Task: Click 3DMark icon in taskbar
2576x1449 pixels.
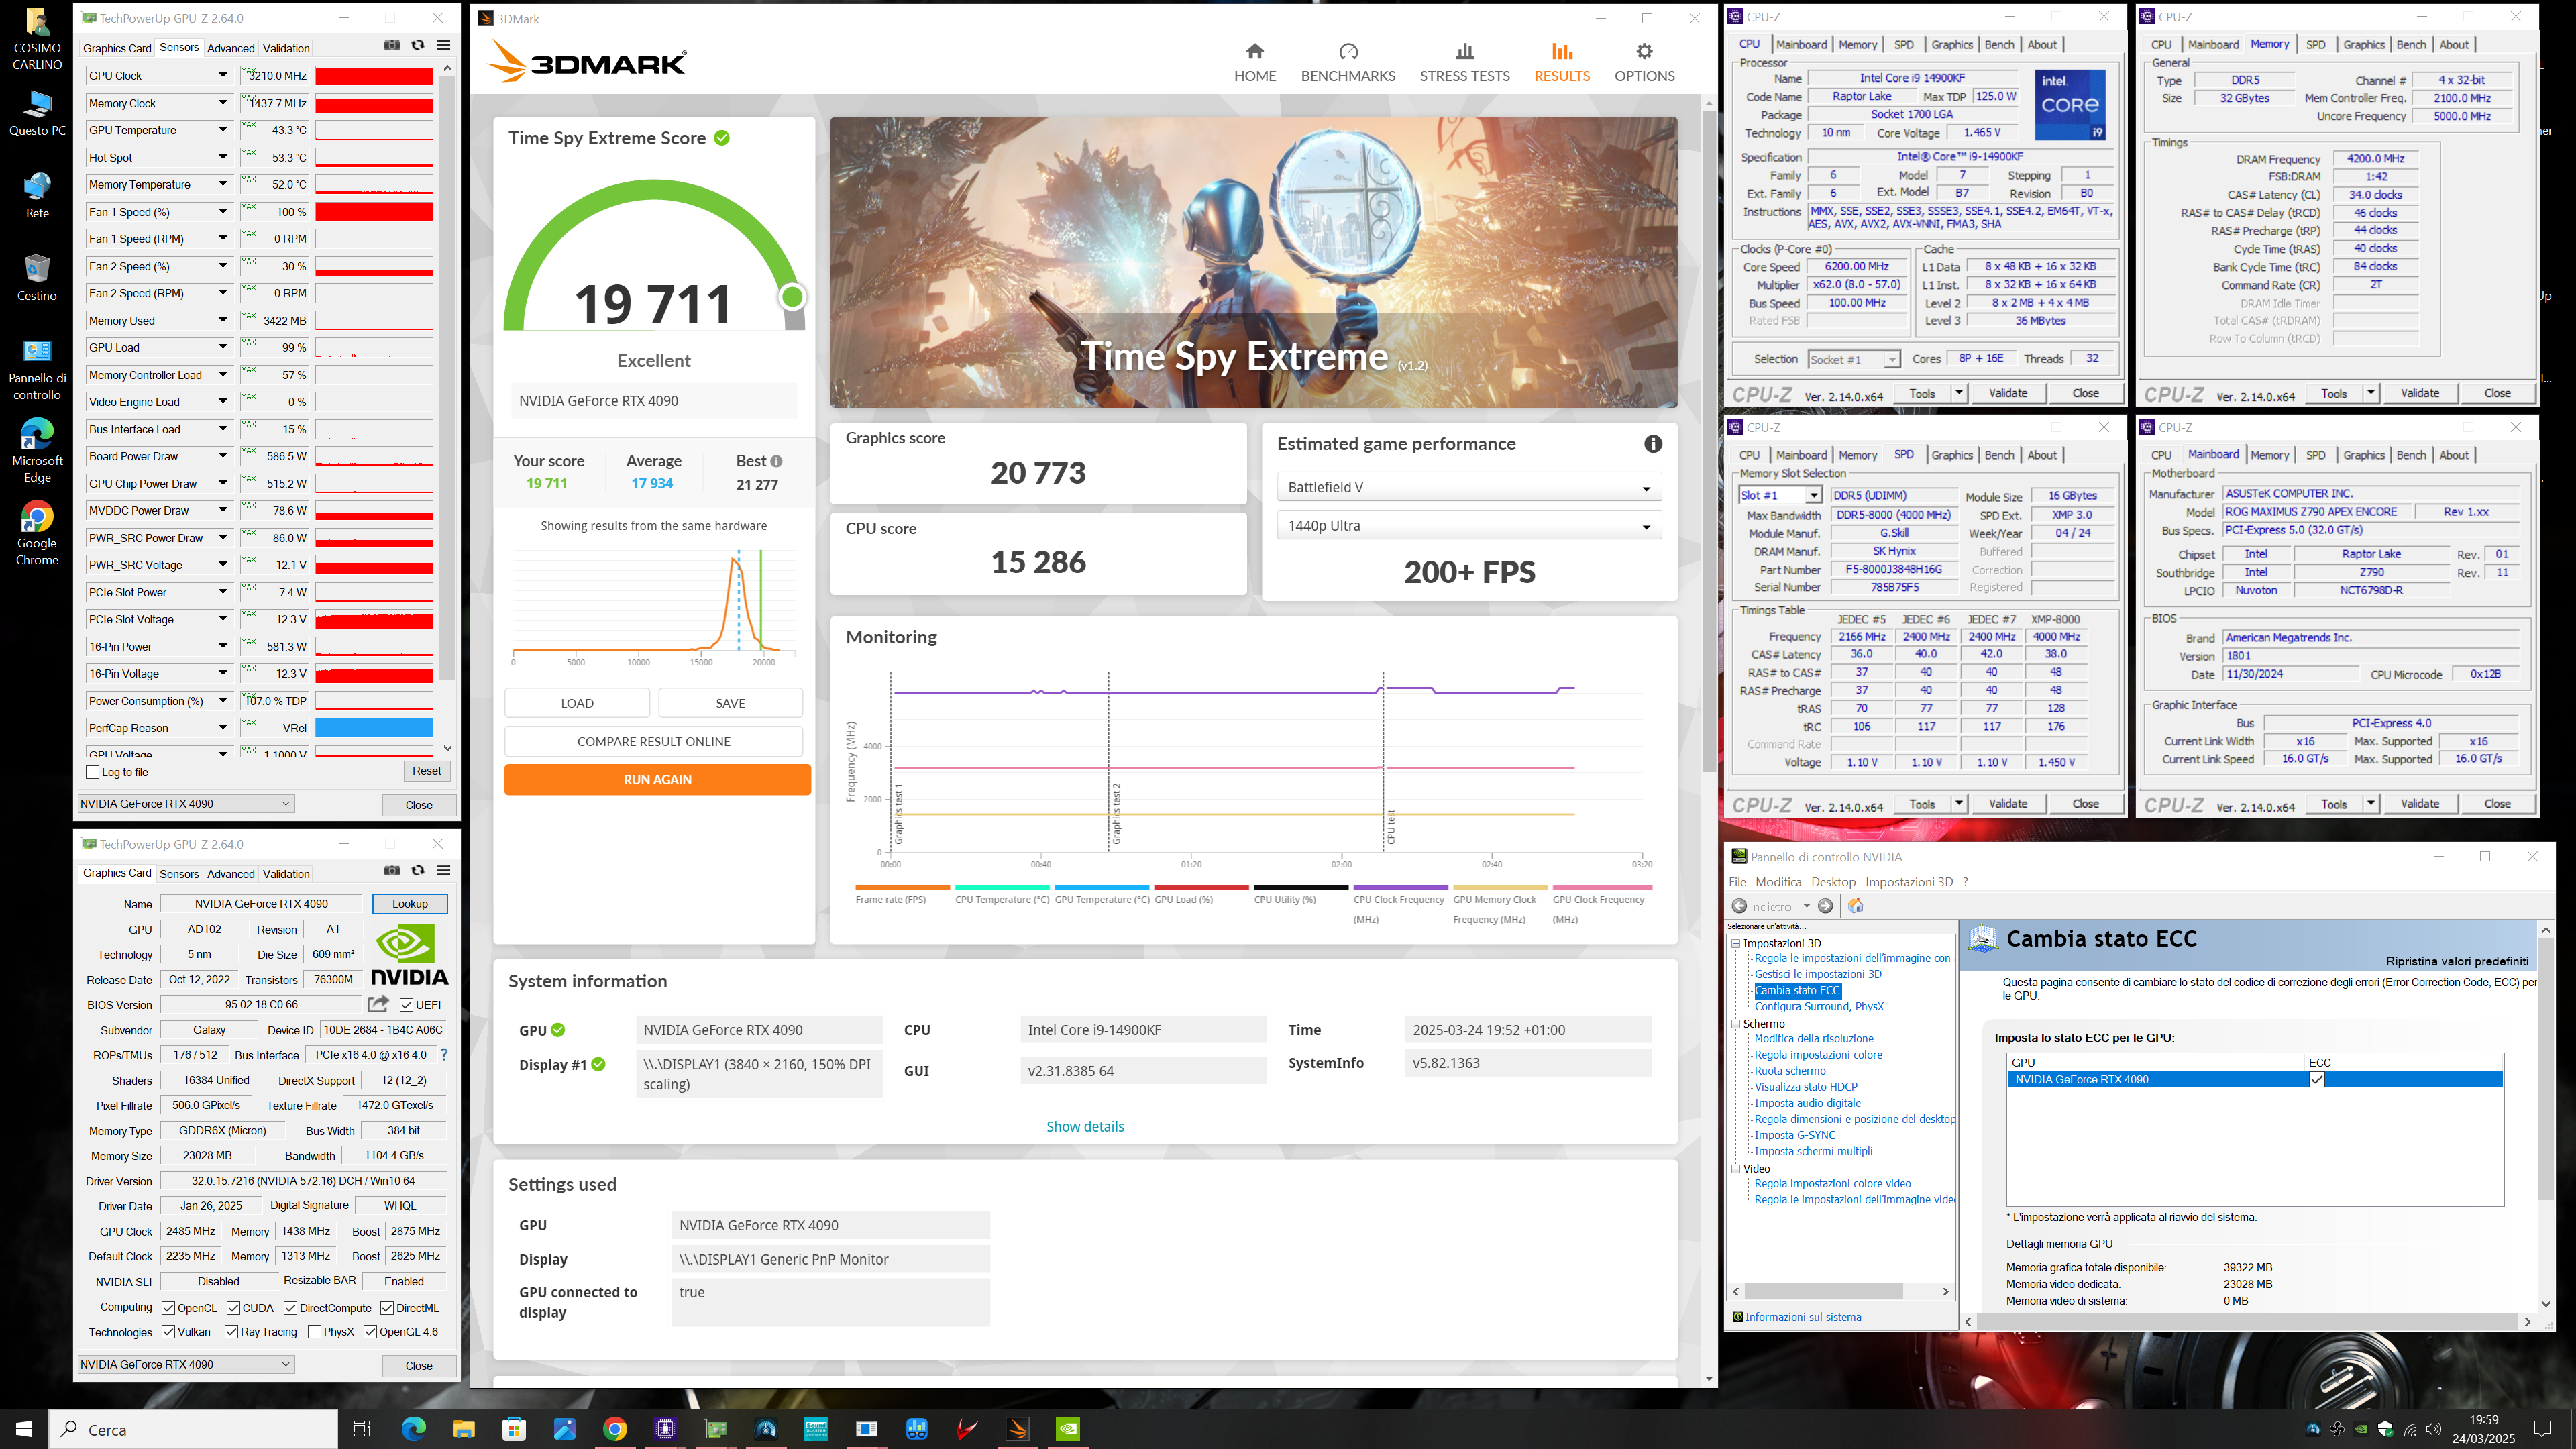Action: 1017,1429
